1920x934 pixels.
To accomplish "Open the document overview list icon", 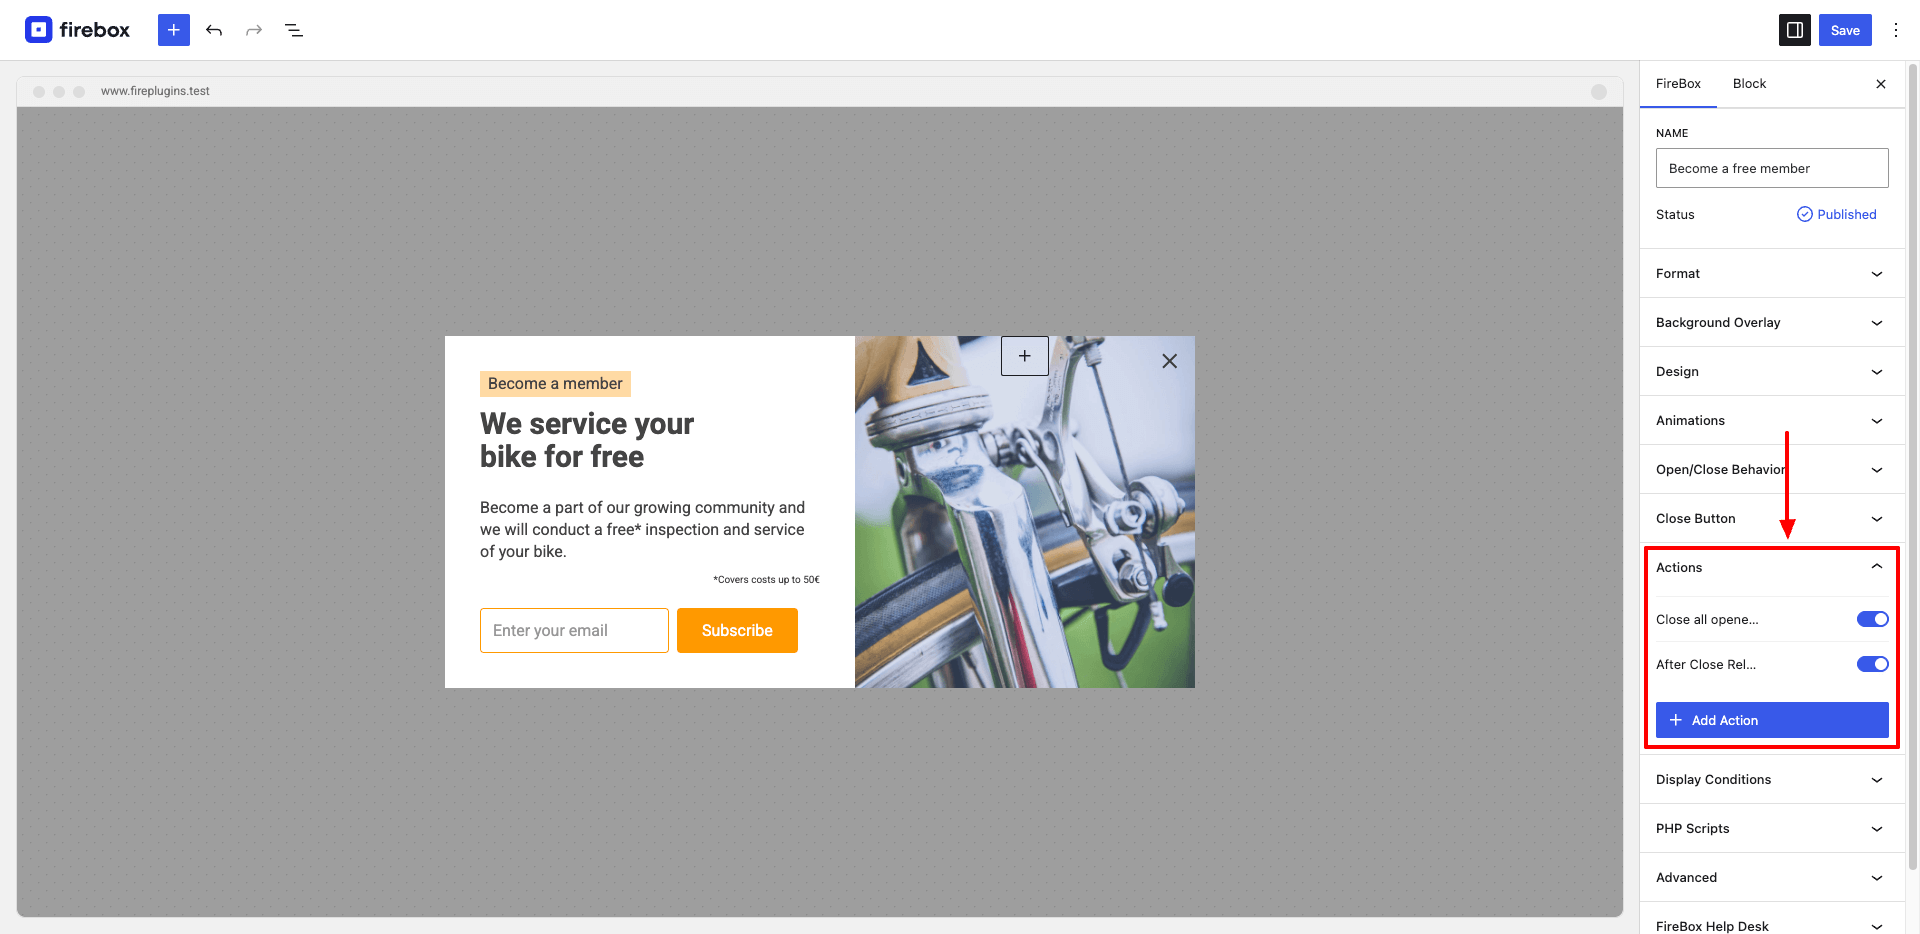I will [294, 30].
